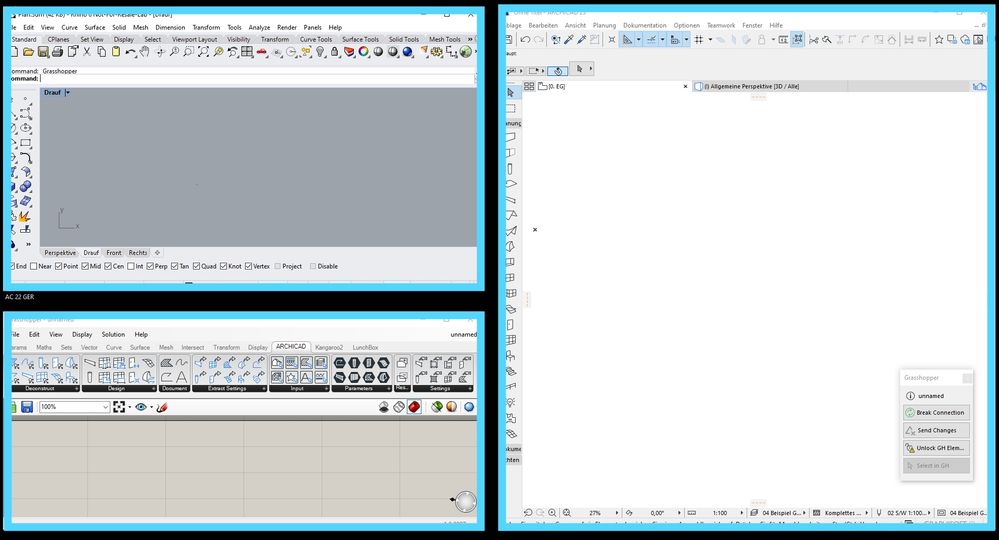Open ARCHICAD zoom 27% dropdown arrow
The width and height of the screenshot is (999, 540).
point(617,513)
